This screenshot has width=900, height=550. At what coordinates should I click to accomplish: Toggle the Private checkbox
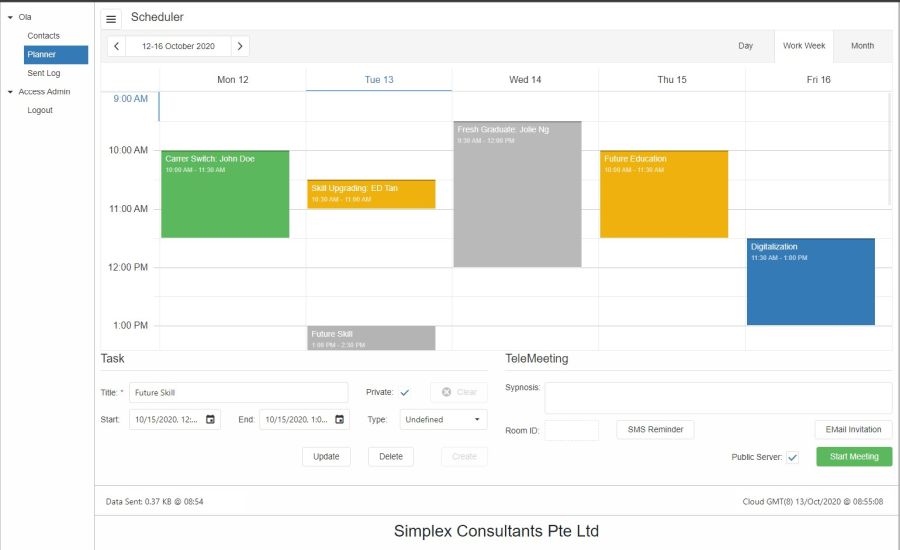(x=405, y=393)
